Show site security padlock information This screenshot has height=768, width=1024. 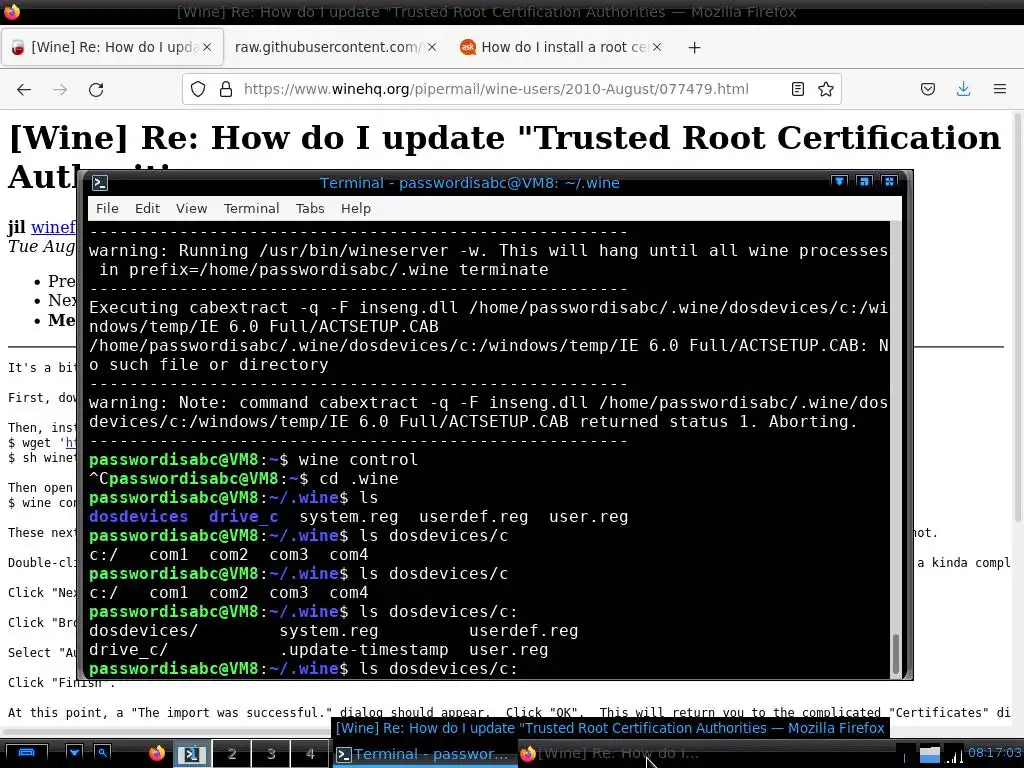pos(226,89)
